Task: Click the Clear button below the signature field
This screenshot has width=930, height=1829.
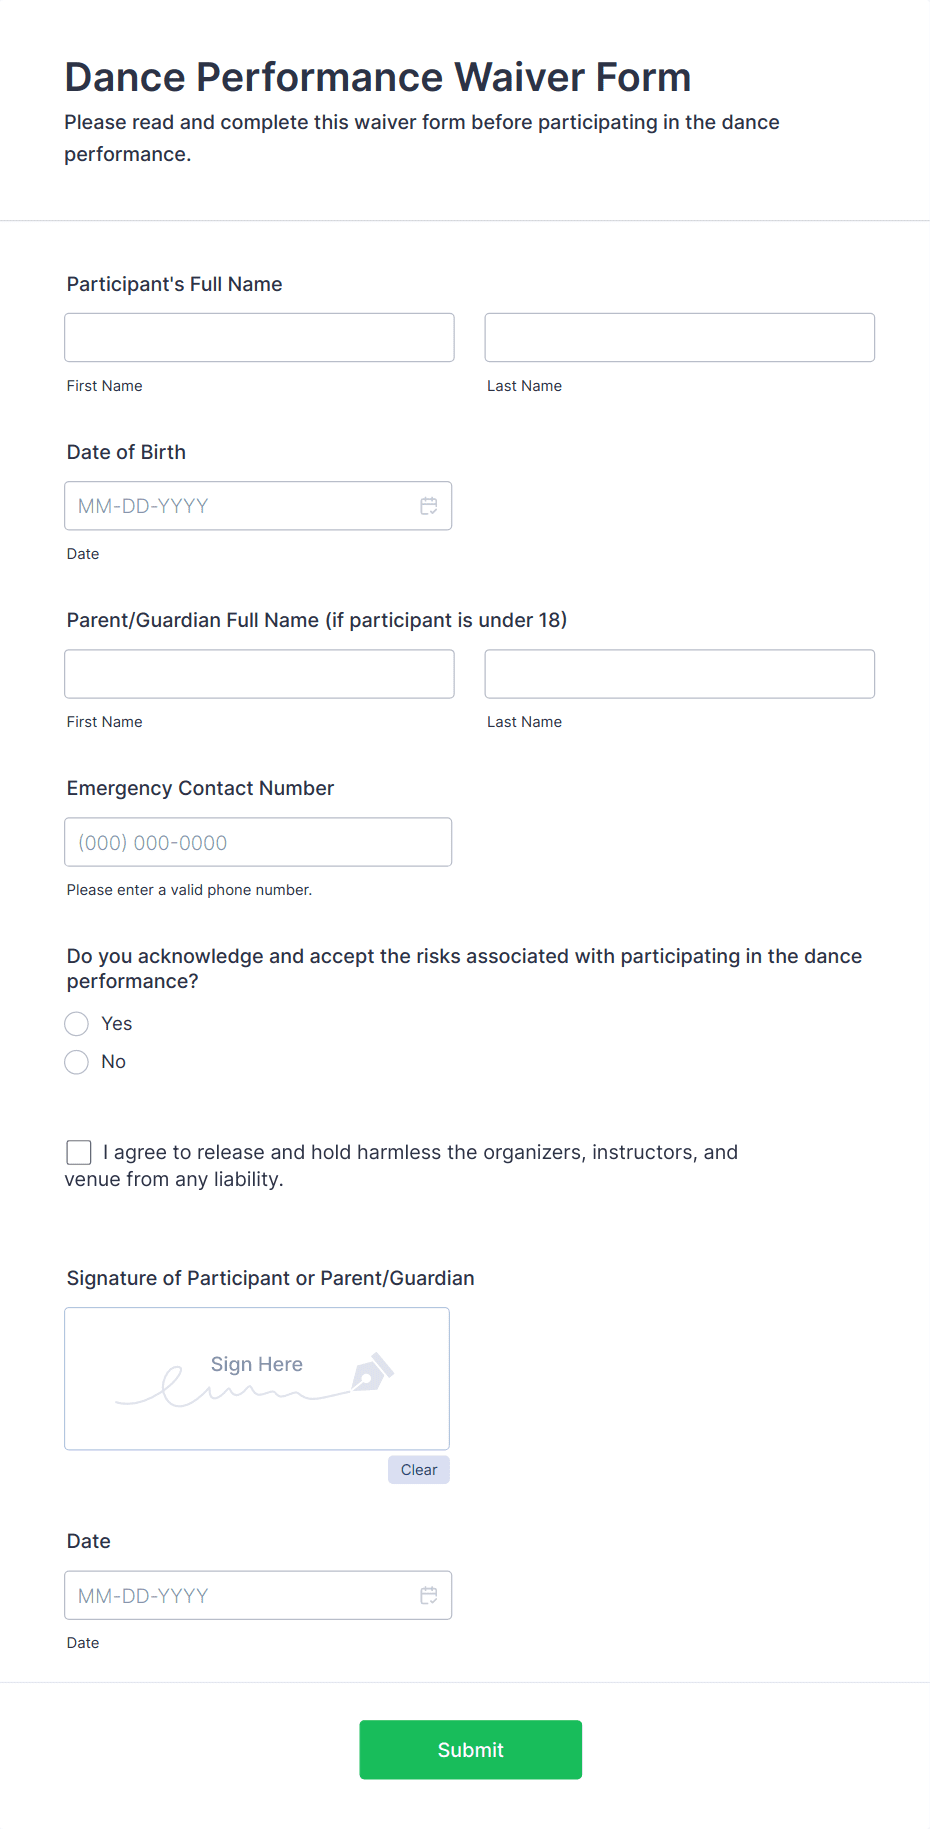Action: point(418,1470)
